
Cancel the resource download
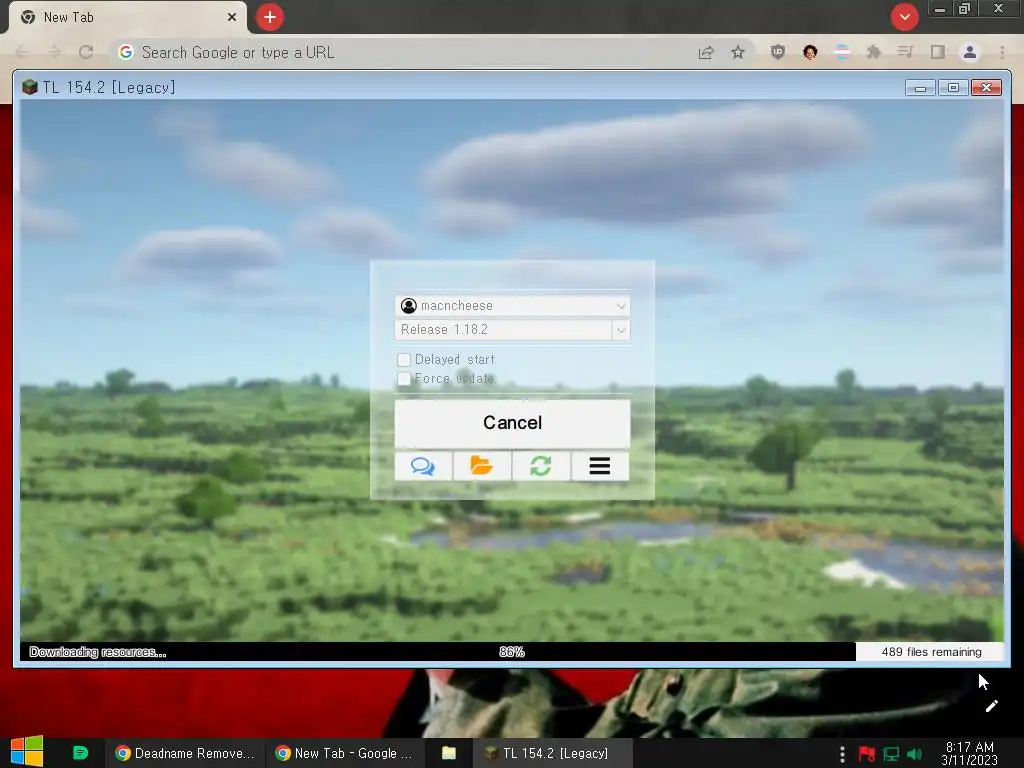(x=512, y=423)
